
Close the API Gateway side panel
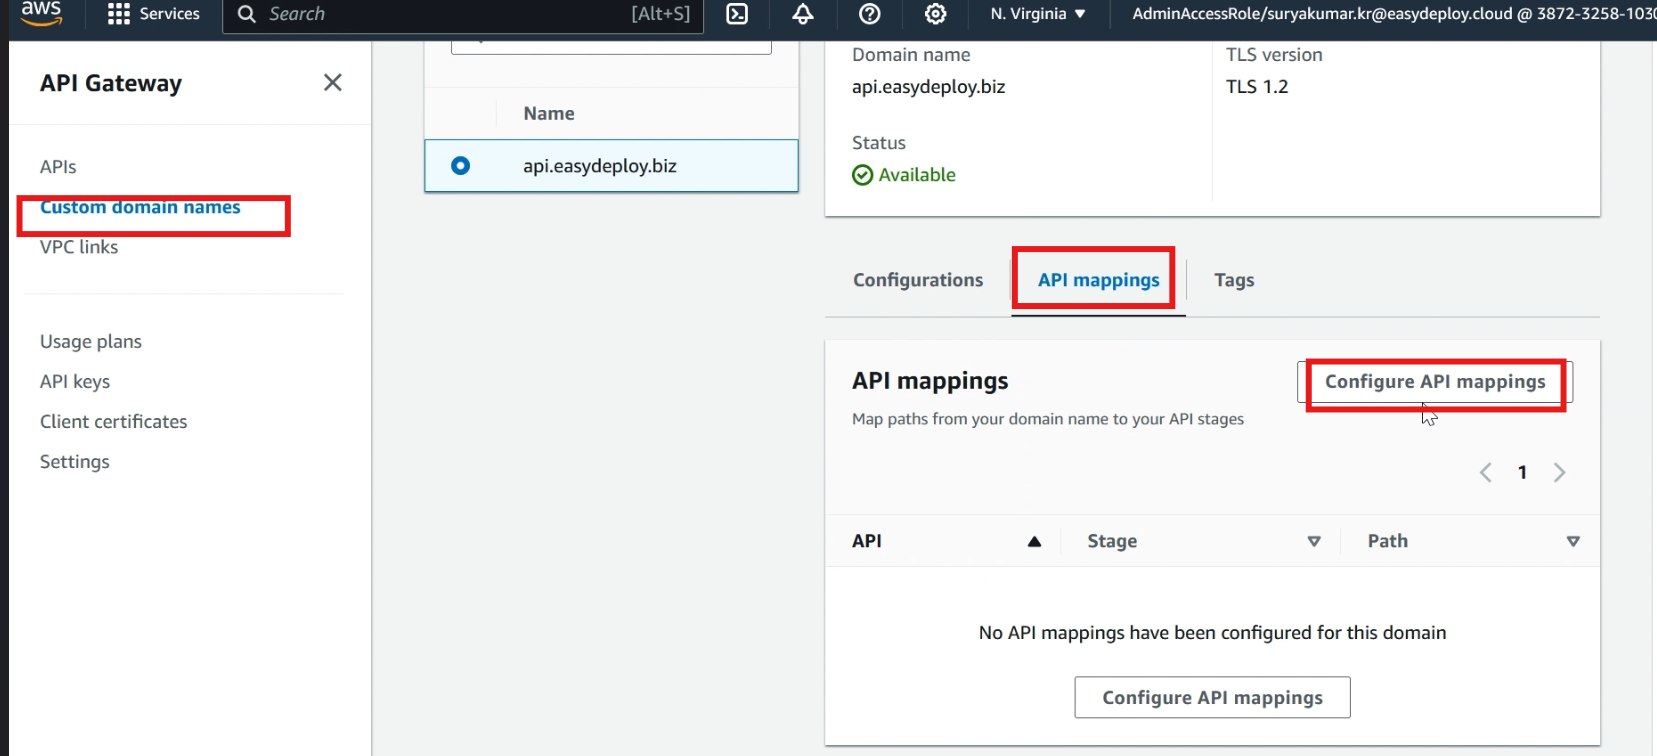[333, 83]
